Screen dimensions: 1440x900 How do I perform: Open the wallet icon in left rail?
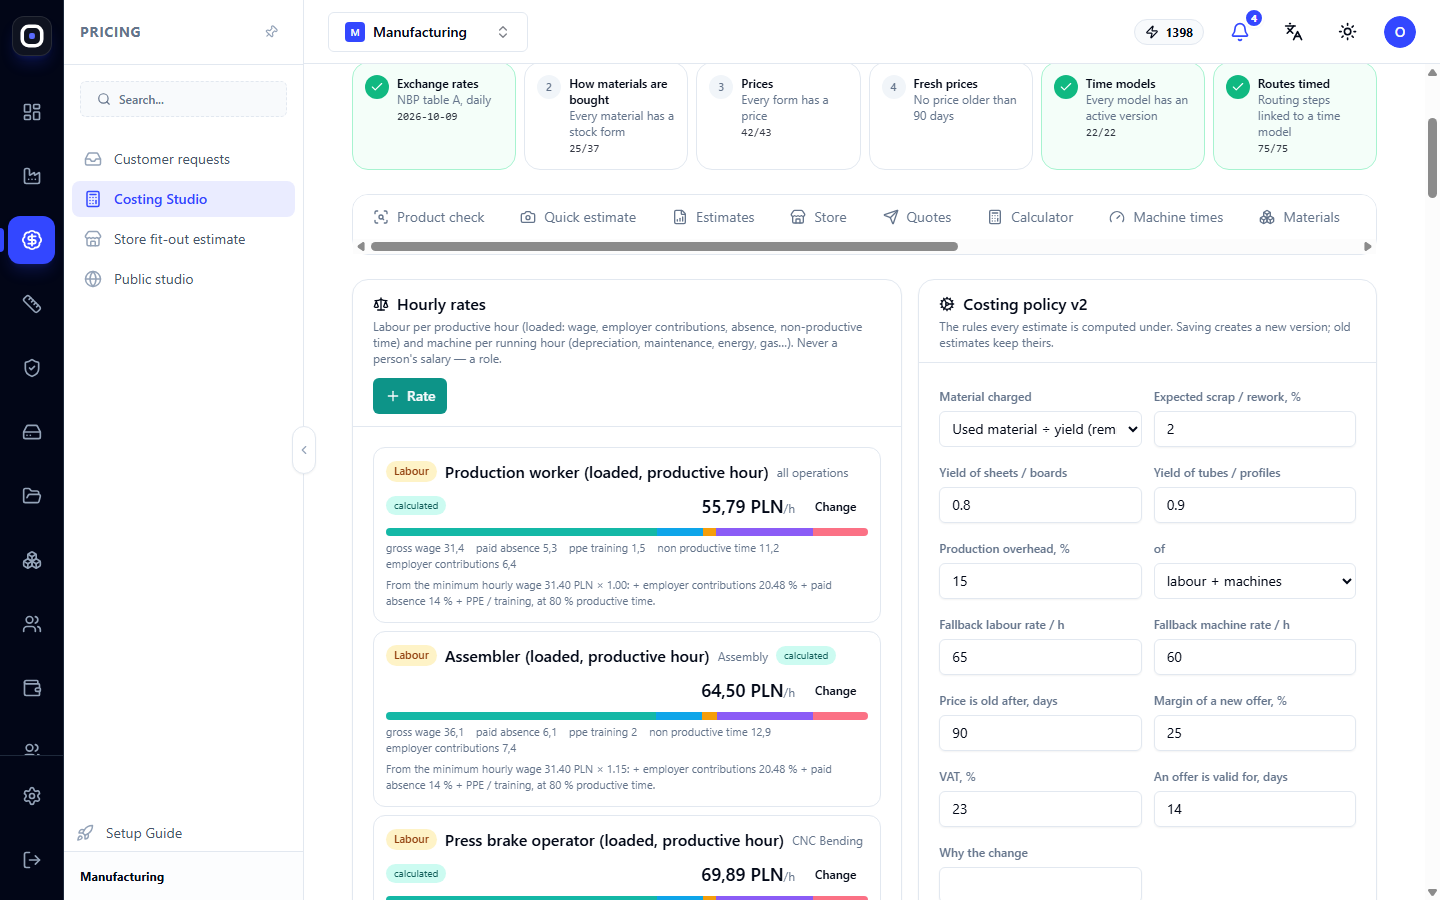pyautogui.click(x=32, y=688)
